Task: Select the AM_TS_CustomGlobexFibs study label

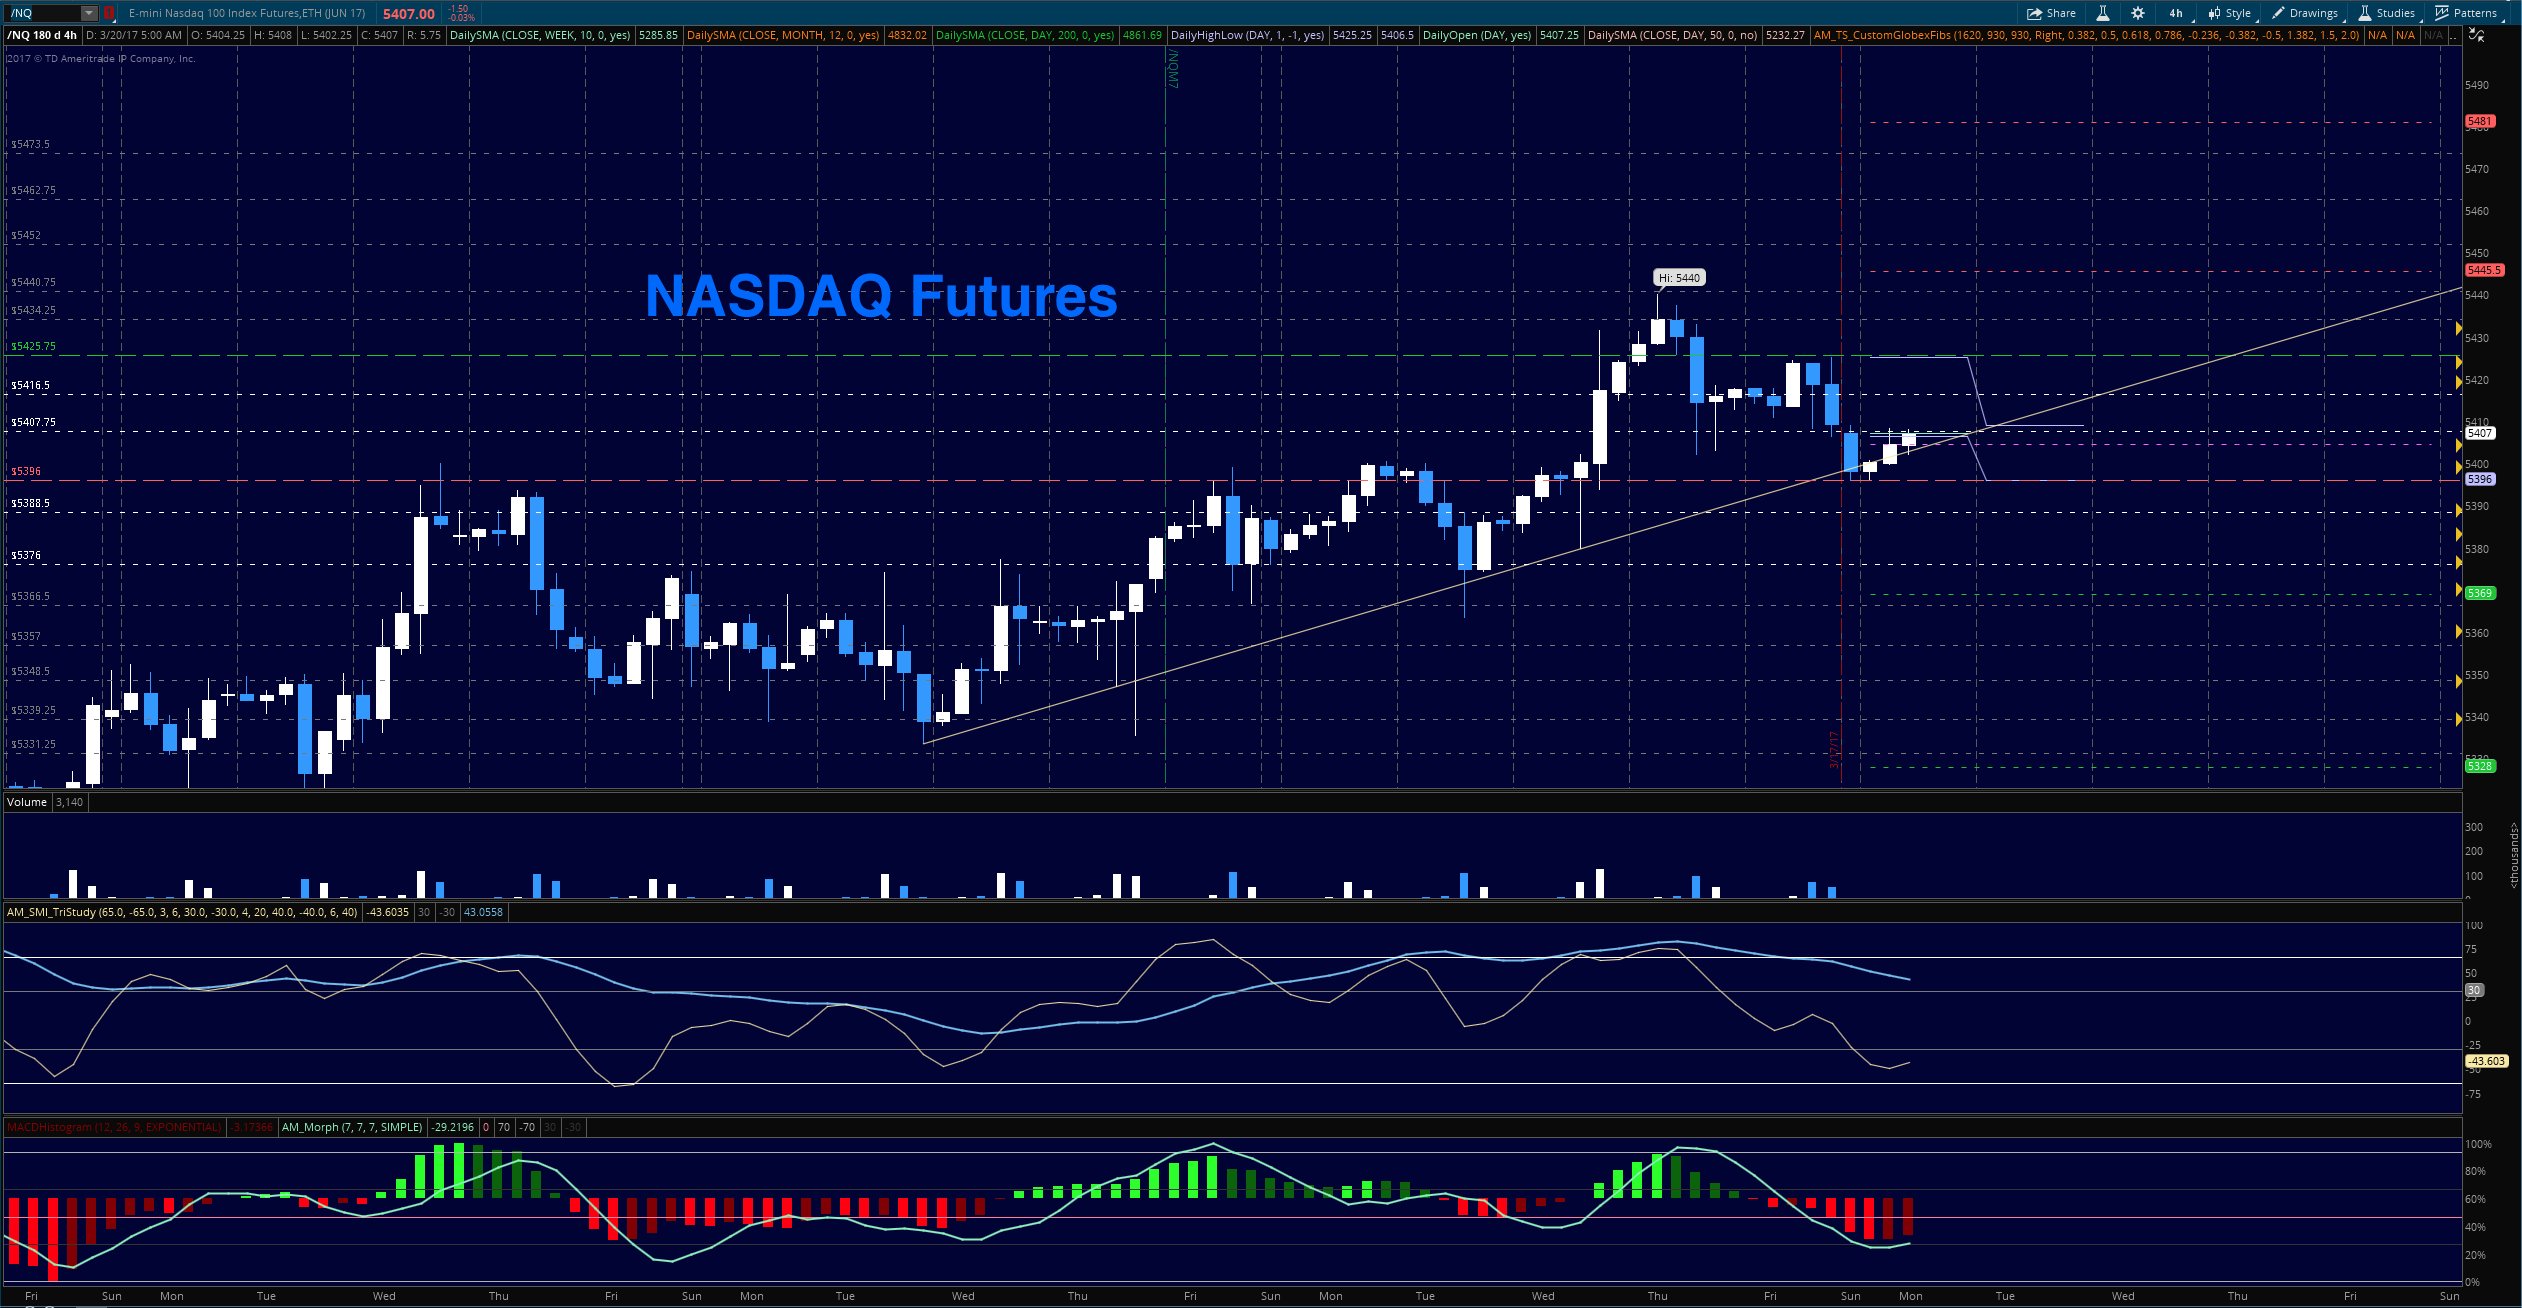Action: click(x=2086, y=35)
